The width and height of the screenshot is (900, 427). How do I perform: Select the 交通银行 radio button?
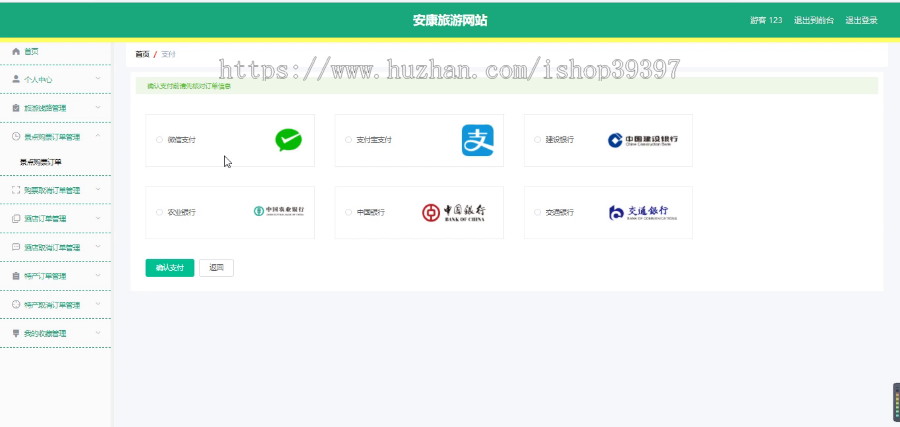(538, 212)
